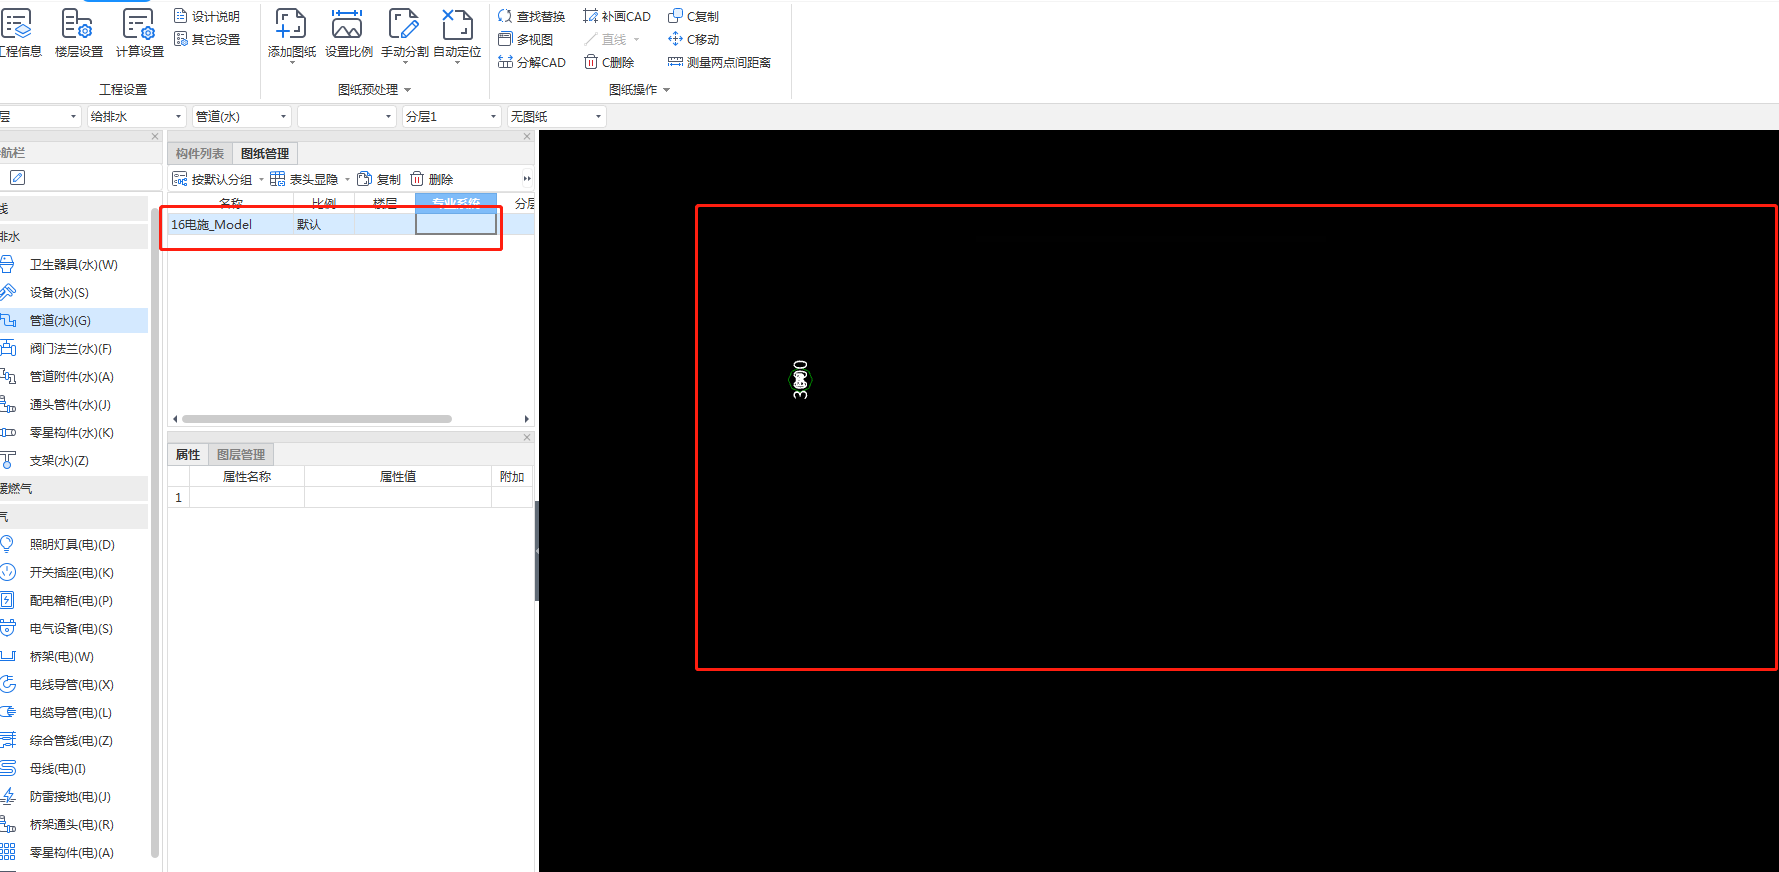Select 防雷接地(电)(J) component

tap(74, 797)
